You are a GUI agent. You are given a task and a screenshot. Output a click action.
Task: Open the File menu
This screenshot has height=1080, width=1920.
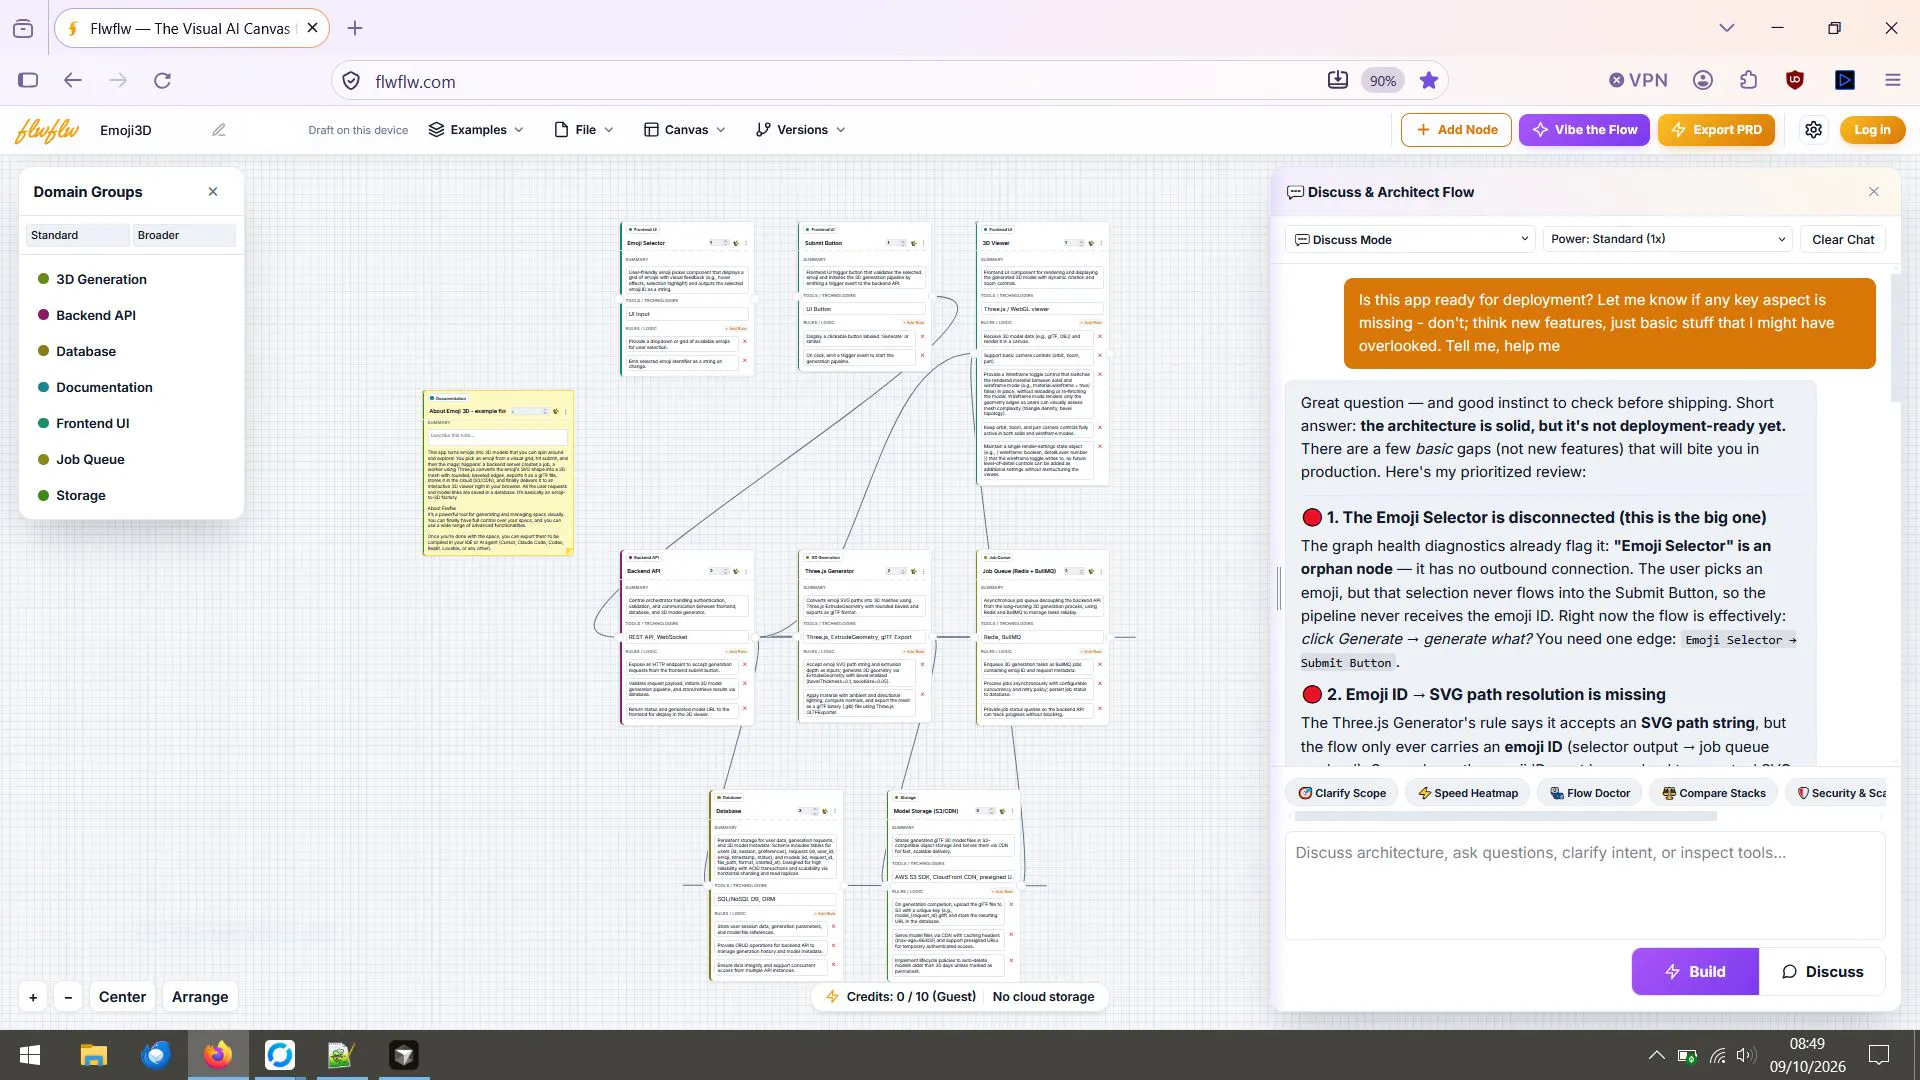(x=584, y=130)
